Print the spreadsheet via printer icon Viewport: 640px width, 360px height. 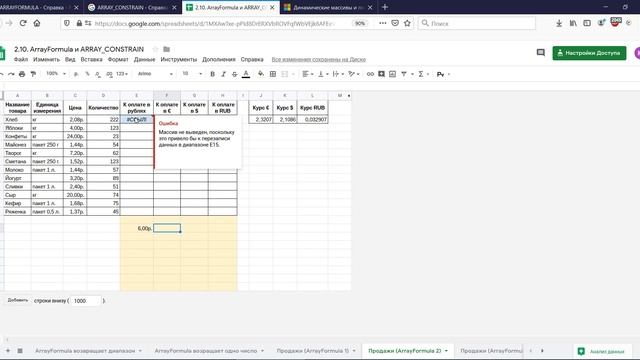(x=22, y=74)
